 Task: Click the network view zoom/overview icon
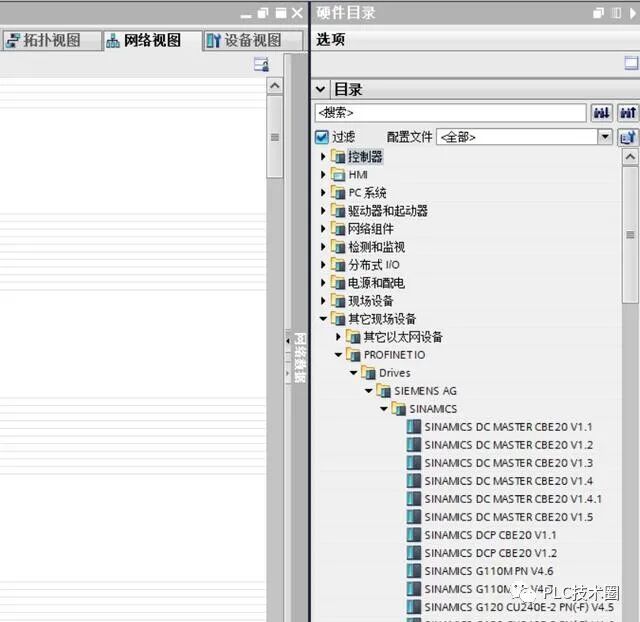pyautogui.click(x=261, y=64)
